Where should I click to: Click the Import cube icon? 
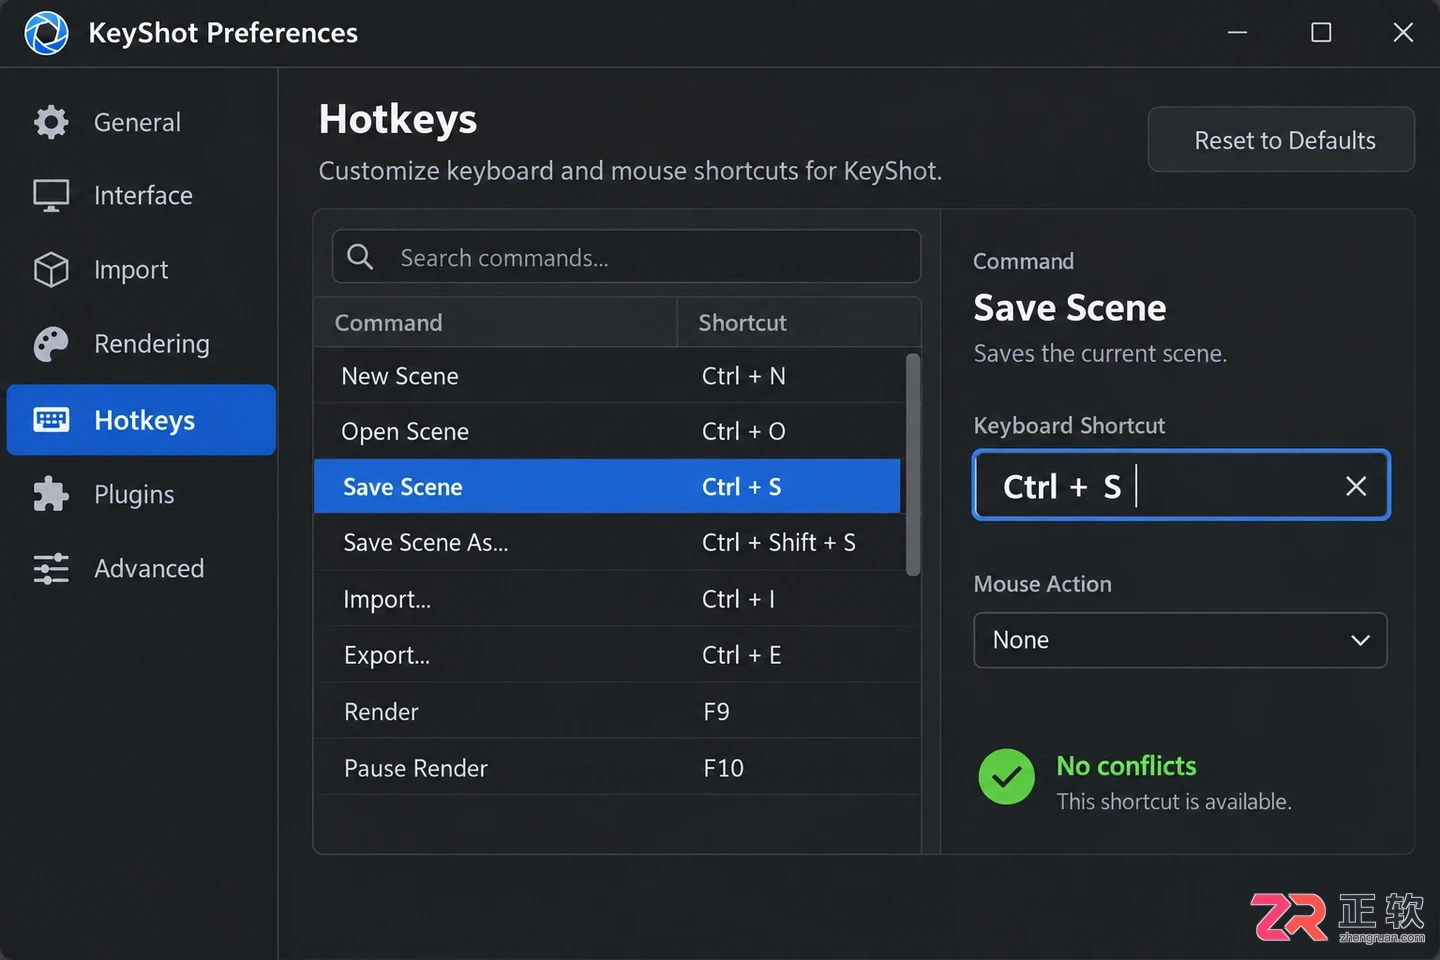click(x=51, y=269)
